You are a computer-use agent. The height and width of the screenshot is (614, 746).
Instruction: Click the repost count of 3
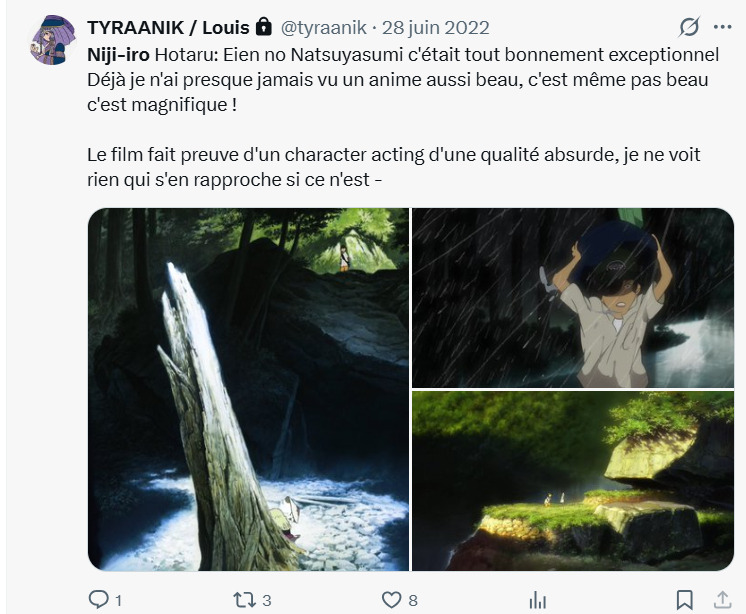(266, 600)
